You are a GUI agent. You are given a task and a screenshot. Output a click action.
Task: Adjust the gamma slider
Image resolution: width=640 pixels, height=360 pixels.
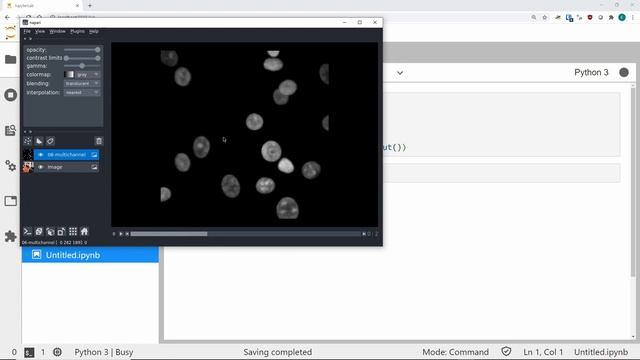[82, 66]
